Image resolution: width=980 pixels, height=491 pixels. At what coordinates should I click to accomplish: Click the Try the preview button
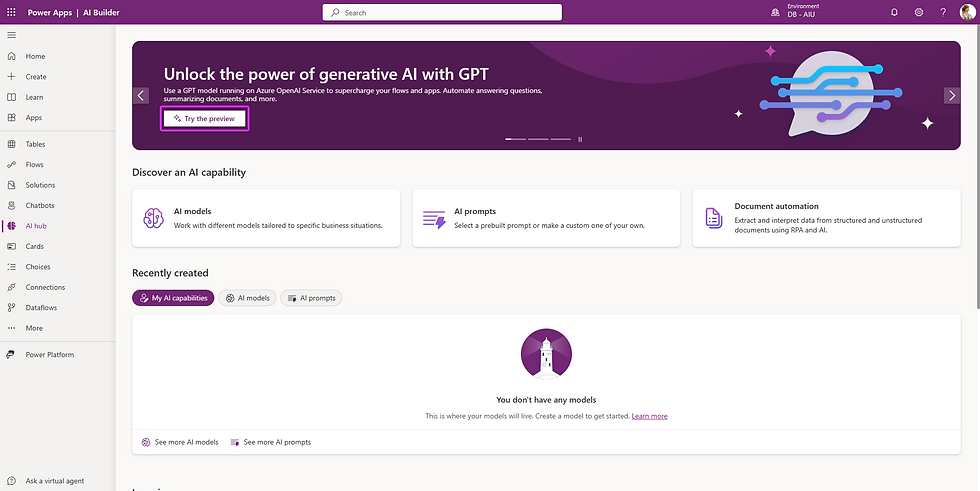pos(204,119)
